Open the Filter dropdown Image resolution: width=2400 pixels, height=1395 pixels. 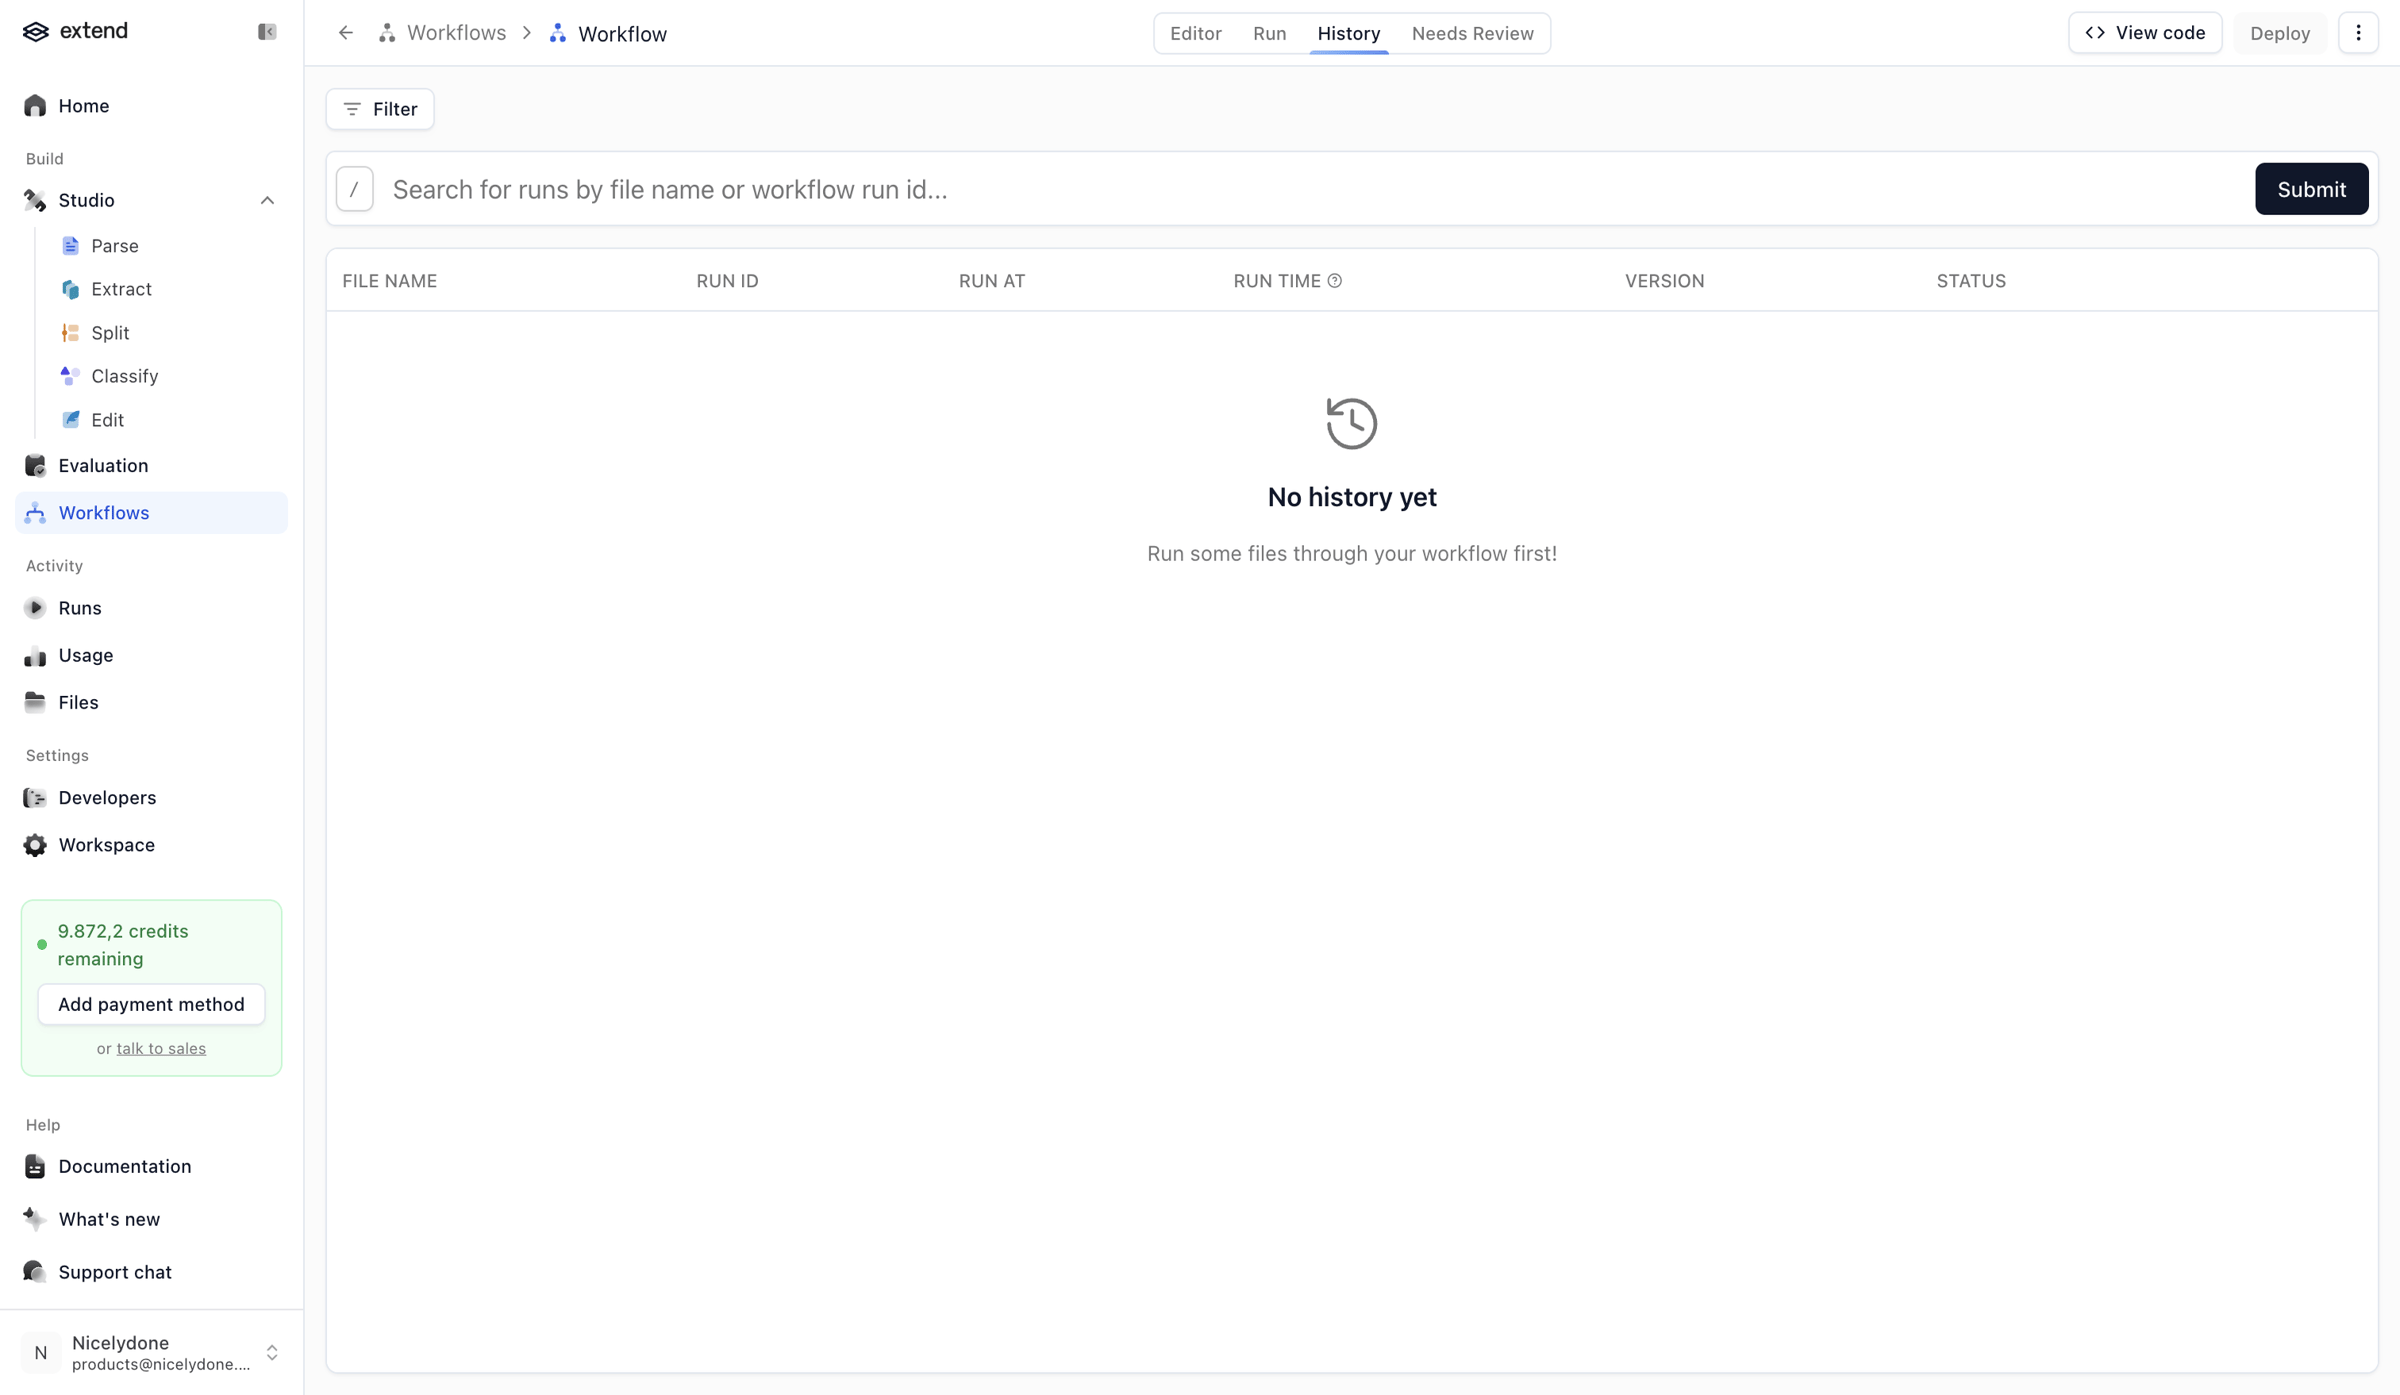coord(380,109)
